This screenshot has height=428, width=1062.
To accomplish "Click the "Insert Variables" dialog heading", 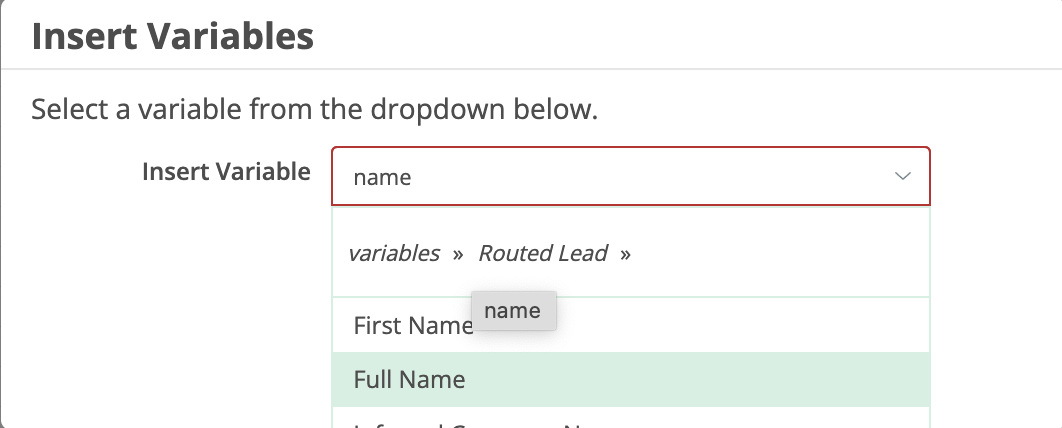I will 173,37.
